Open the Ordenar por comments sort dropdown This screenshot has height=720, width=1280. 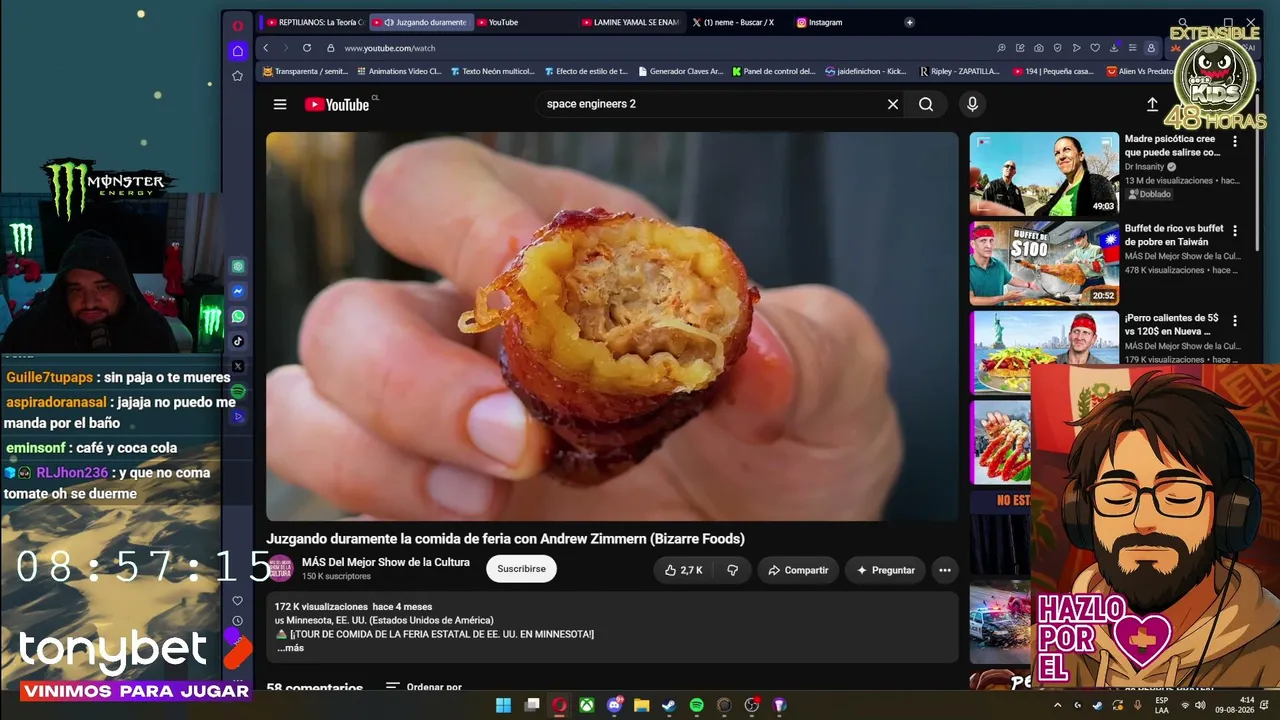point(424,688)
